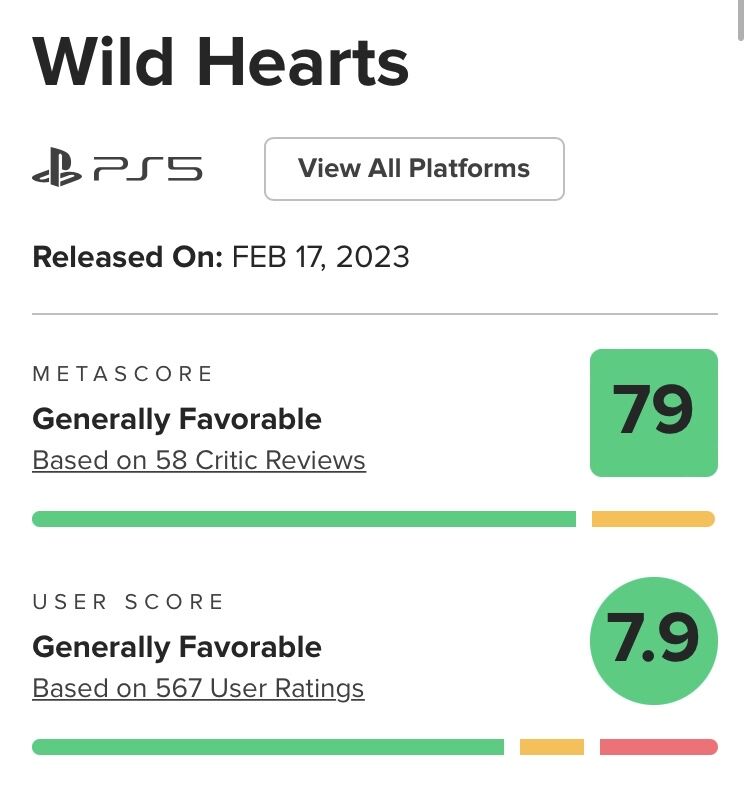Select the yellow mixed segment of User Score bar

(x=551, y=747)
